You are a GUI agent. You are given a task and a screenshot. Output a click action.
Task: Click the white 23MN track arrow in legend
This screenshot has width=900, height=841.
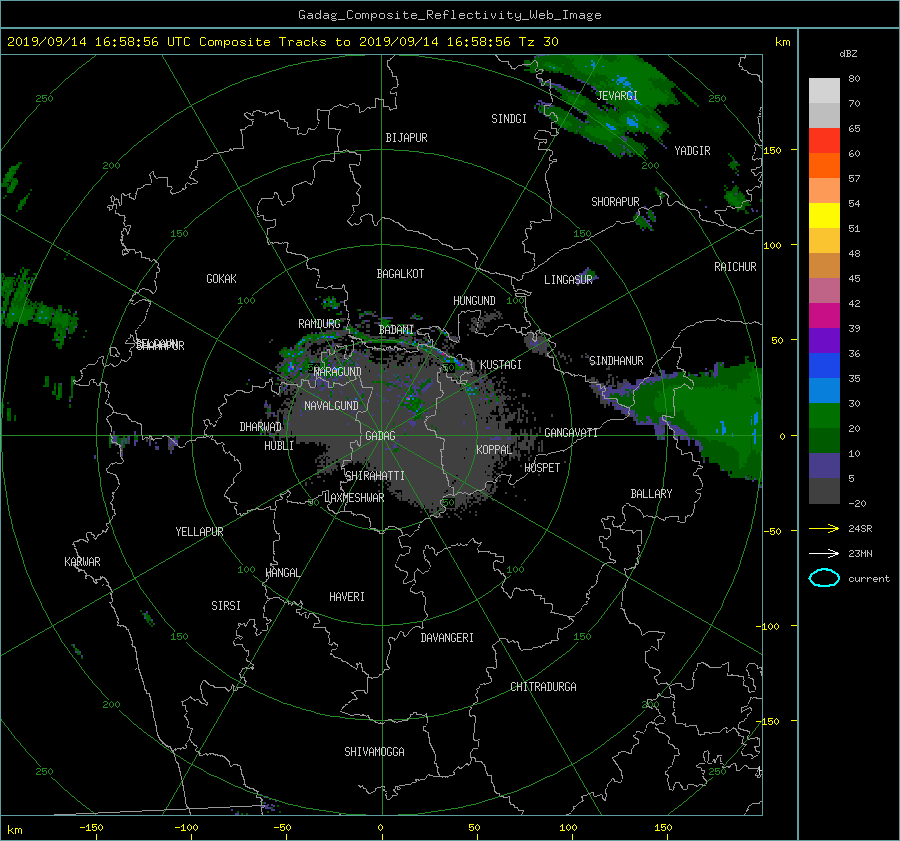click(x=824, y=553)
